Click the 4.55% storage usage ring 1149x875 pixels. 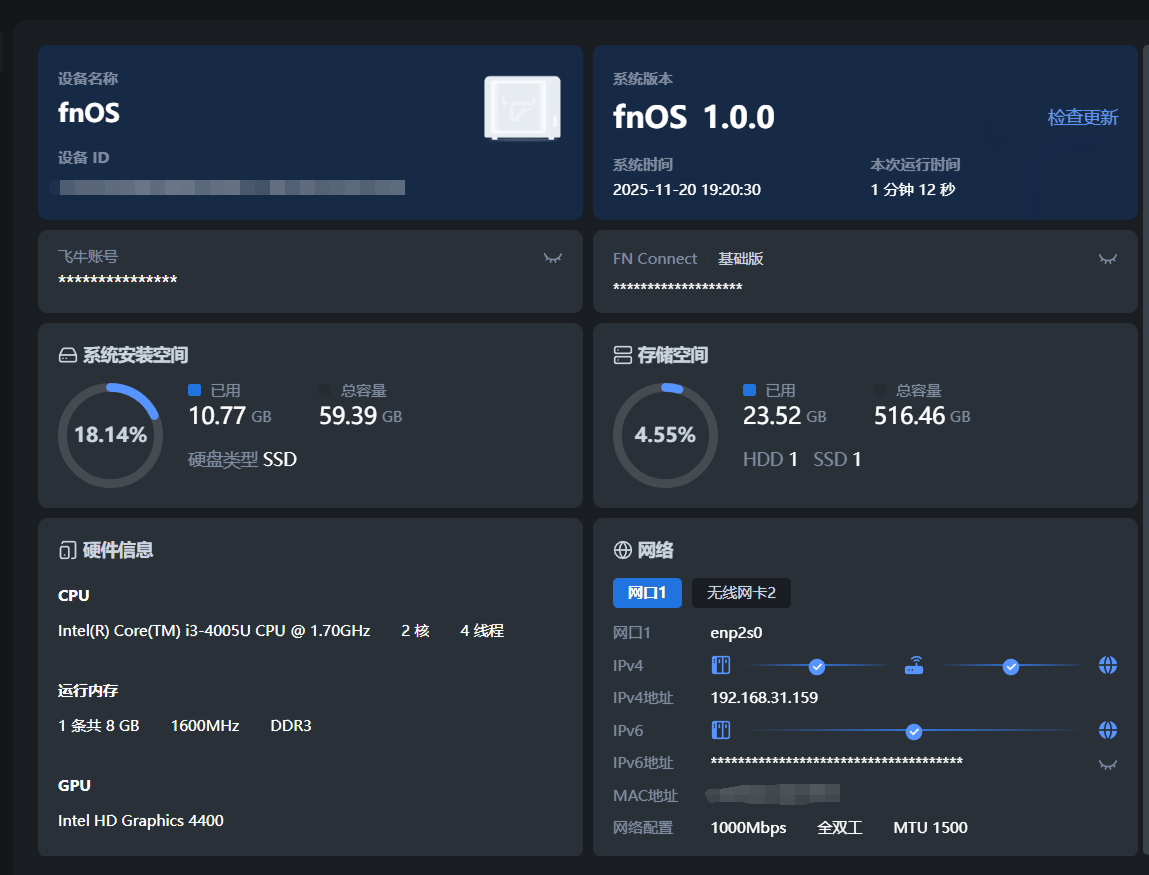[665, 435]
